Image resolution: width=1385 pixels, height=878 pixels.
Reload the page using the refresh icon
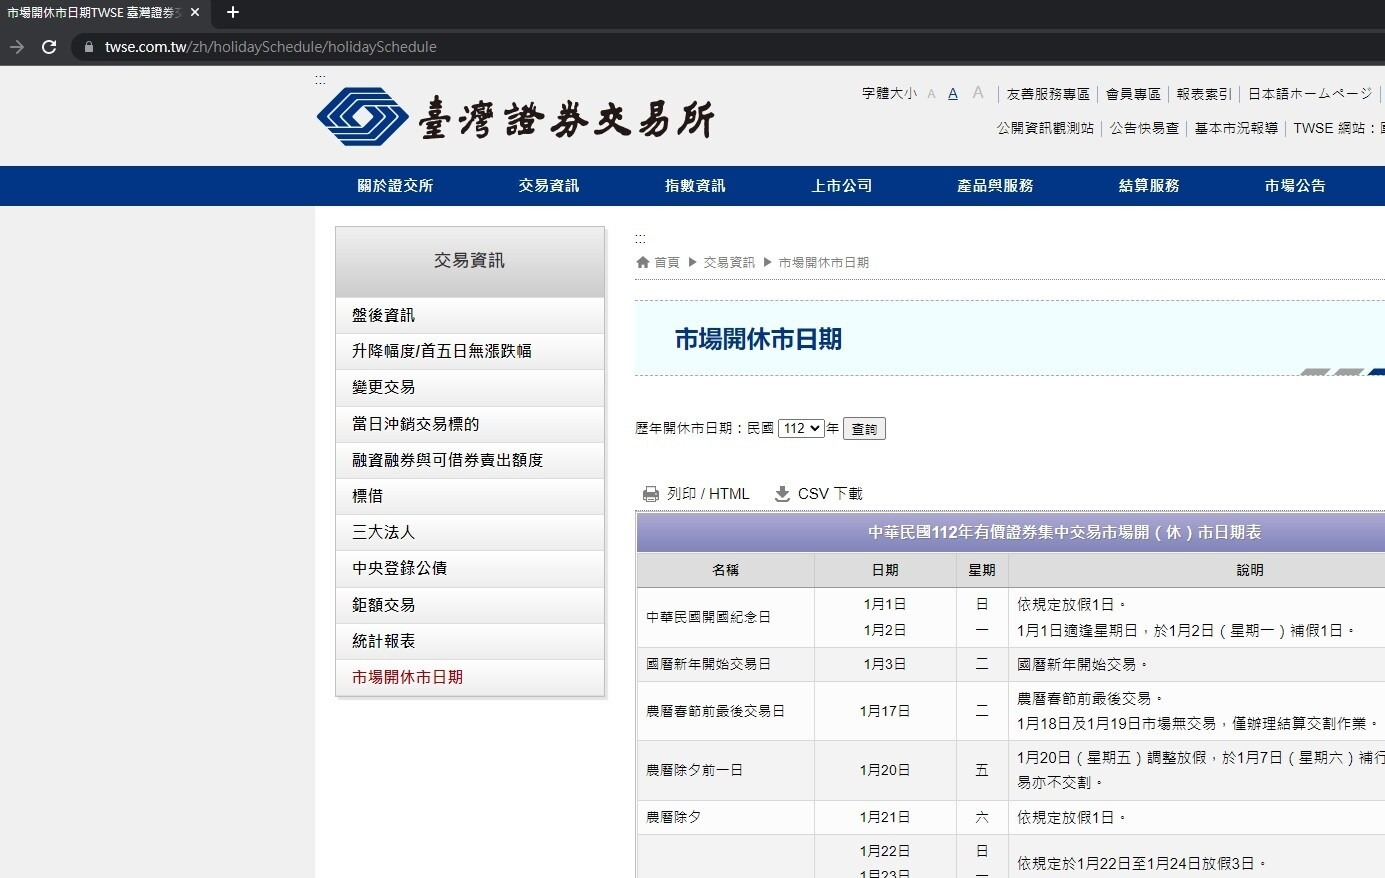tap(48, 46)
